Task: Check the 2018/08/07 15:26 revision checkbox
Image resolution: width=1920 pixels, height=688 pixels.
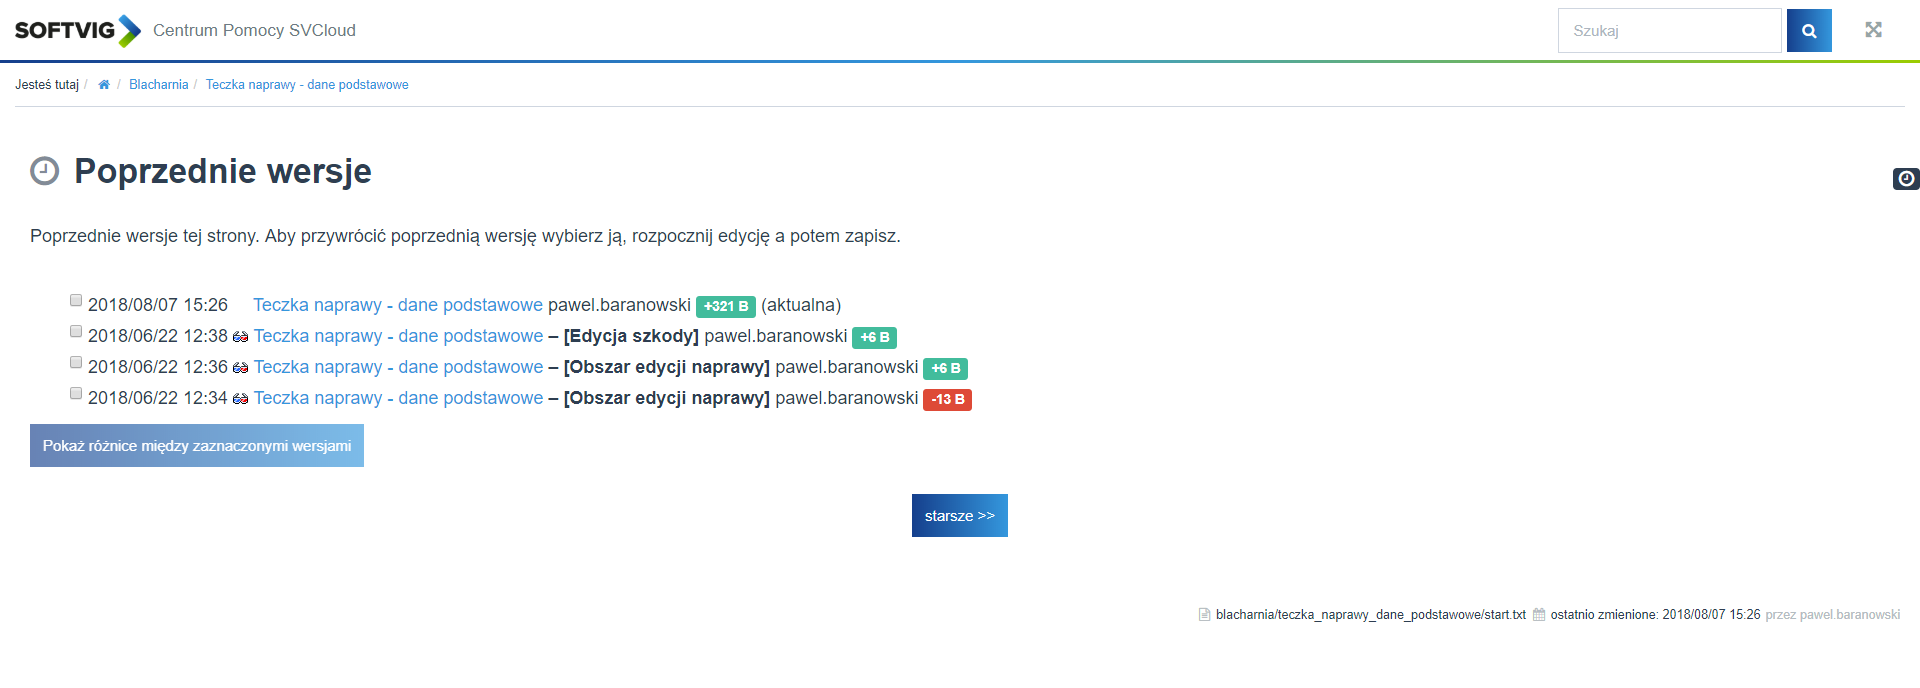Action: click(76, 300)
